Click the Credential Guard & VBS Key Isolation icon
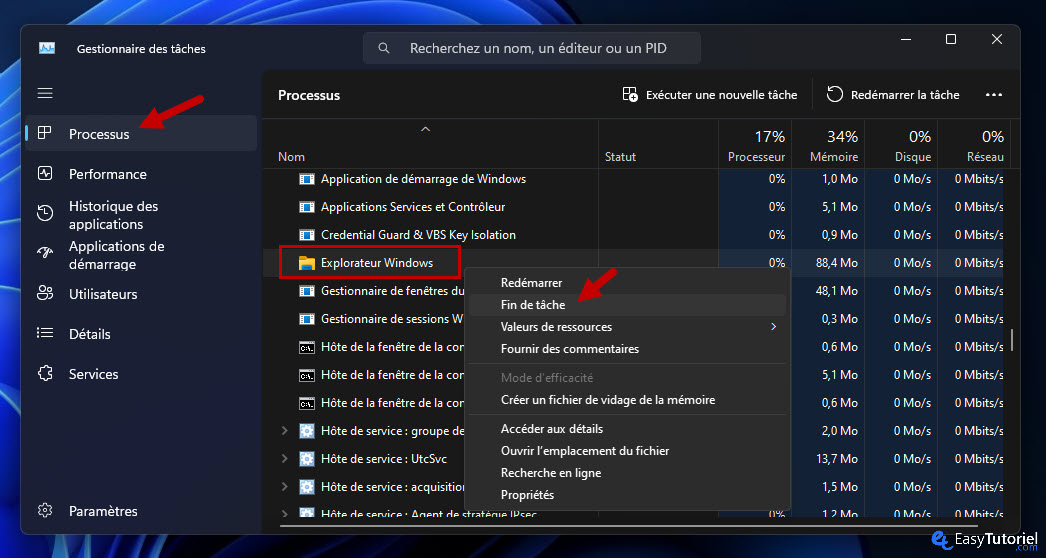This screenshot has width=1046, height=558. (306, 235)
